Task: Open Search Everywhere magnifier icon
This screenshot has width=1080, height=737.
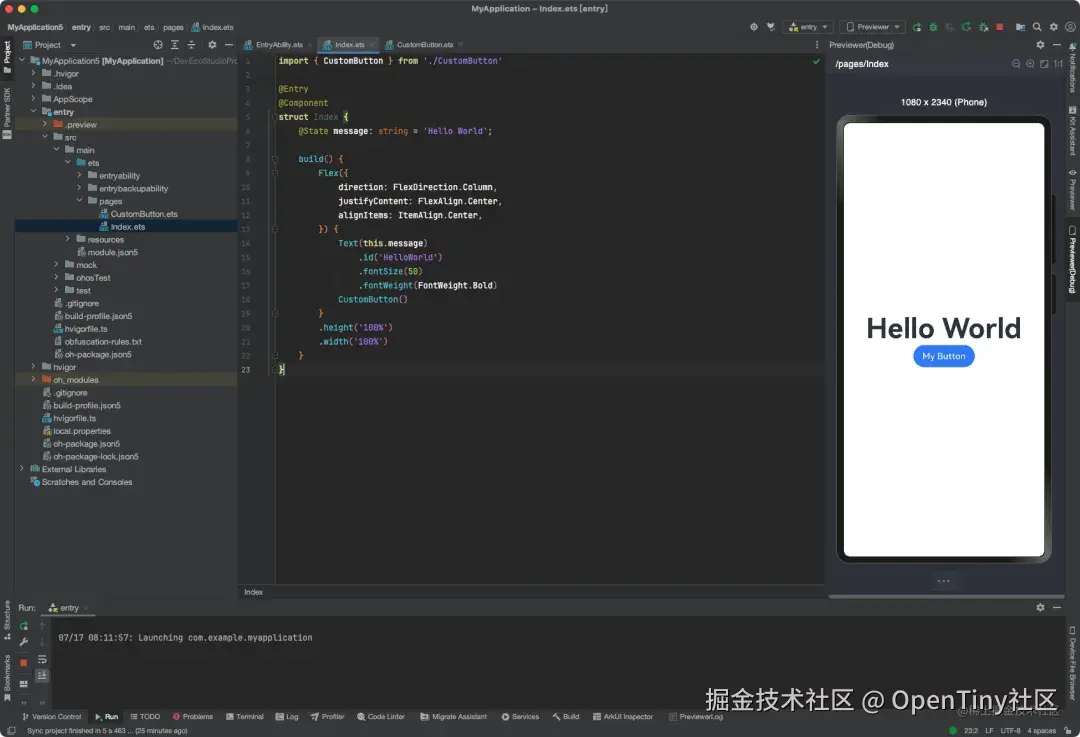Action: click(1037, 27)
